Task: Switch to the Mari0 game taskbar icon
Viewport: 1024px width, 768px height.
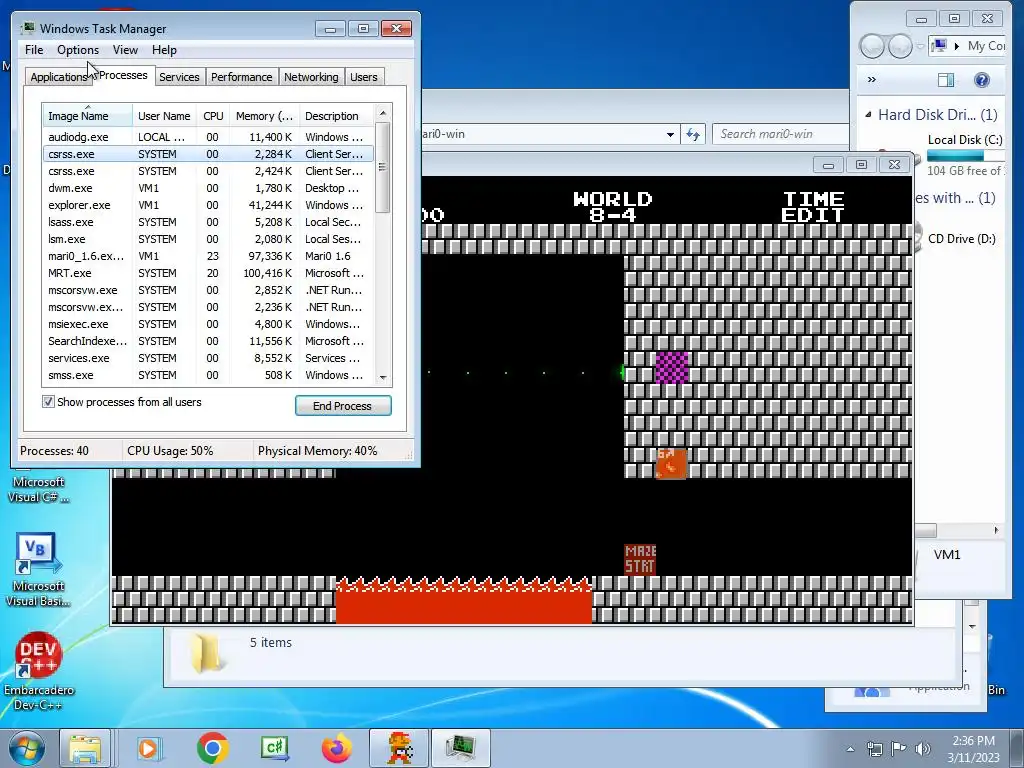Action: [399, 748]
